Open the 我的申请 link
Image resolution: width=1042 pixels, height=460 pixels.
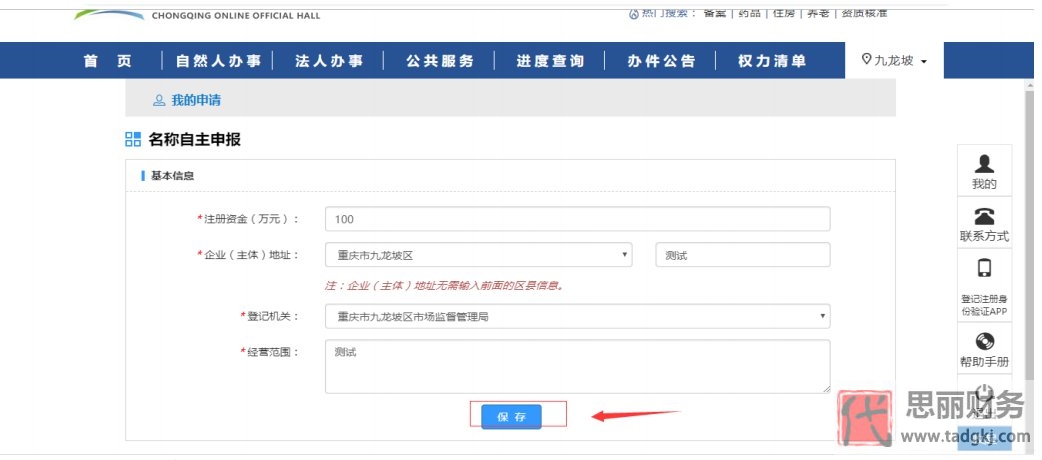tap(196, 100)
